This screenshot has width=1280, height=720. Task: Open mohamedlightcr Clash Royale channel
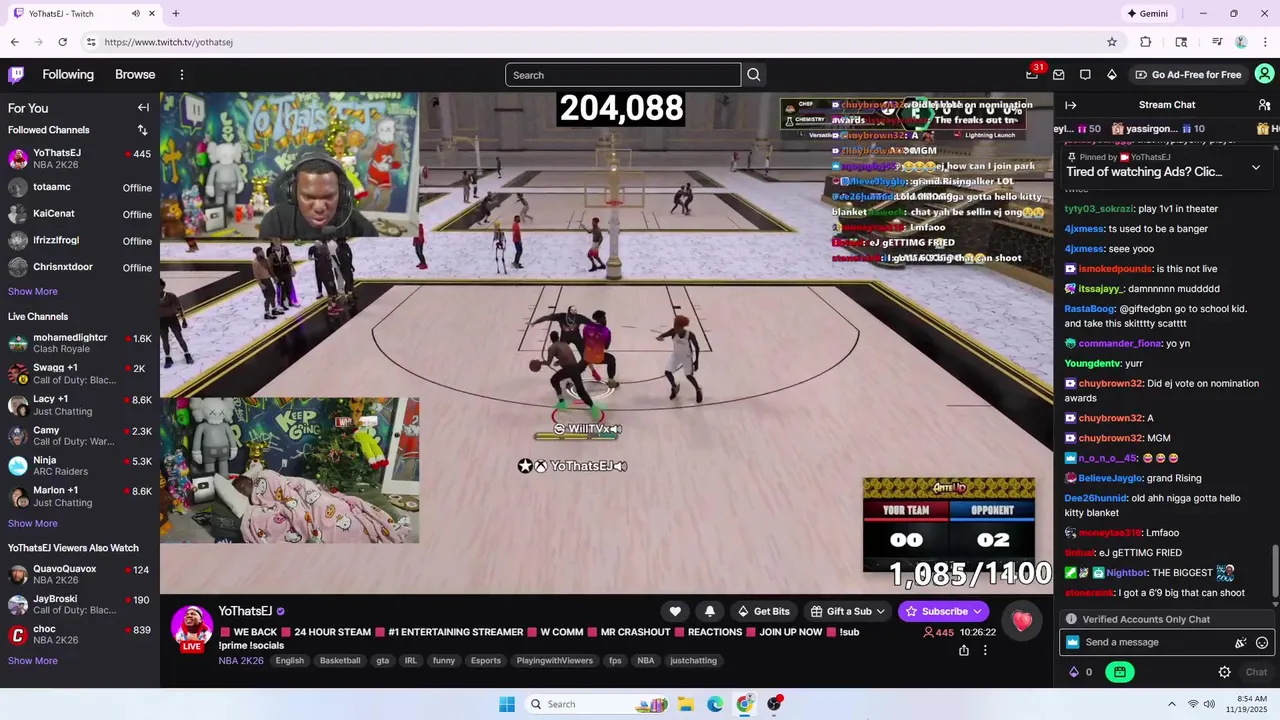80,343
